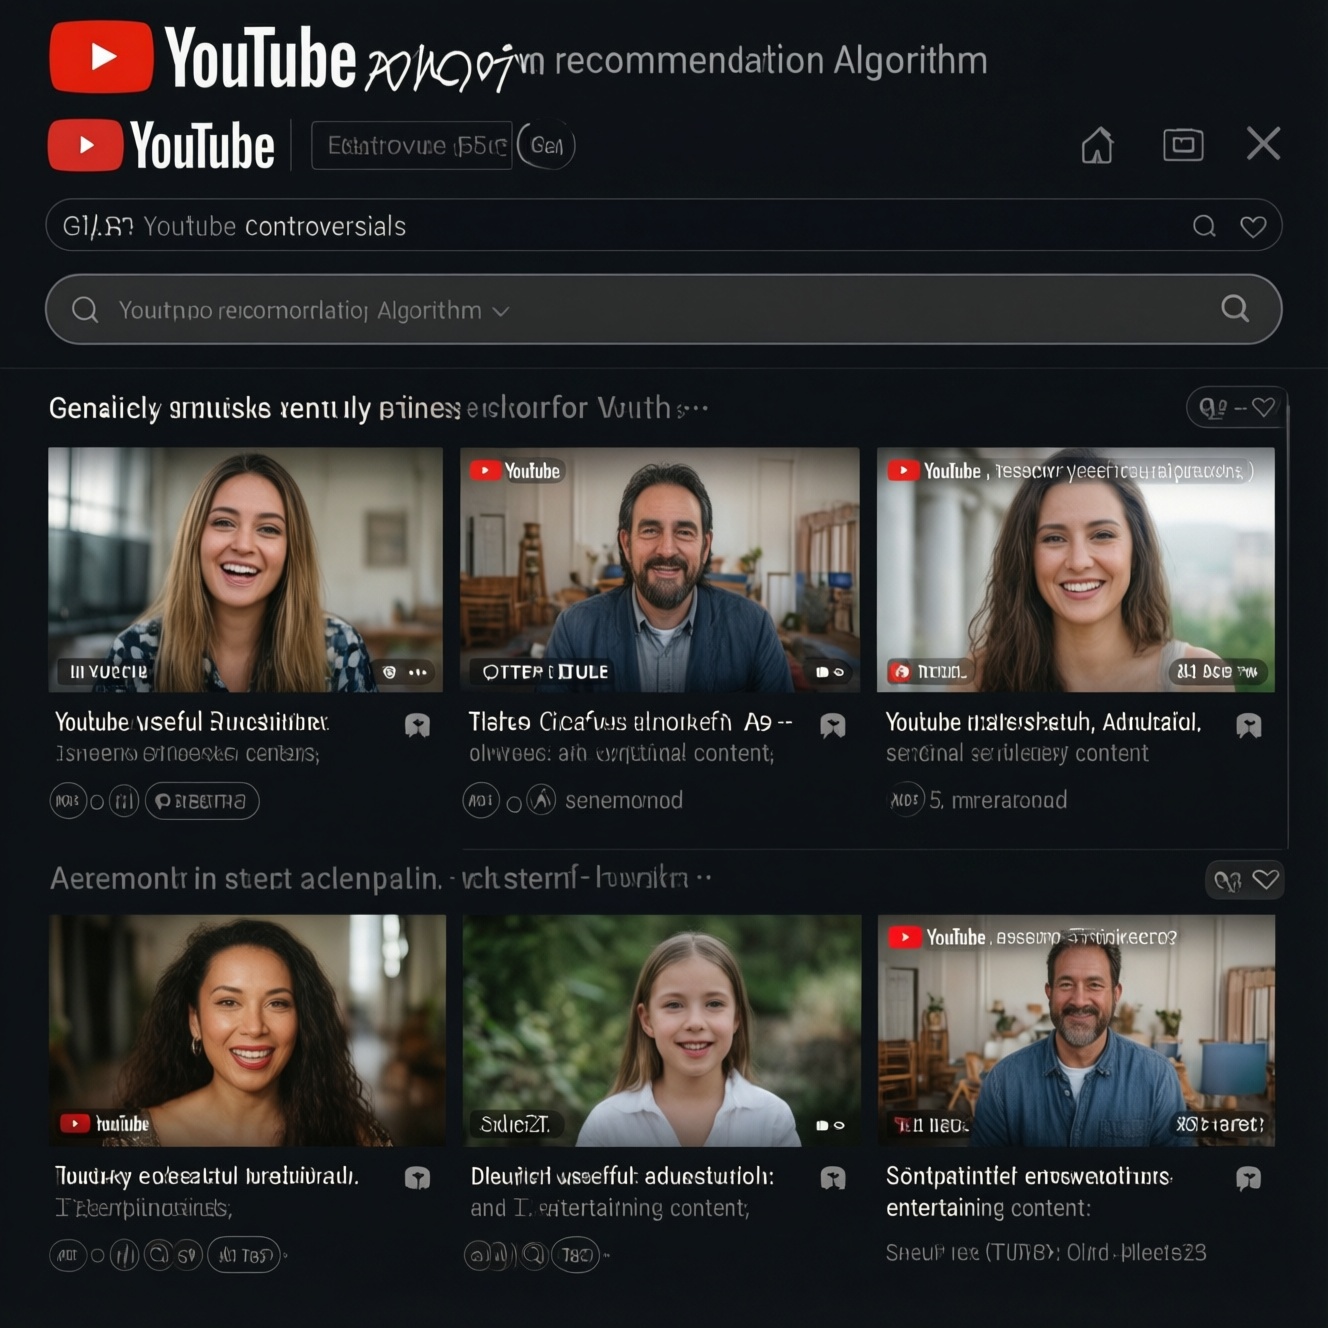Click the YouTube badge on the curly-haired woman thumbnail
1328x1328 pixels.
pyautogui.click(x=105, y=1124)
